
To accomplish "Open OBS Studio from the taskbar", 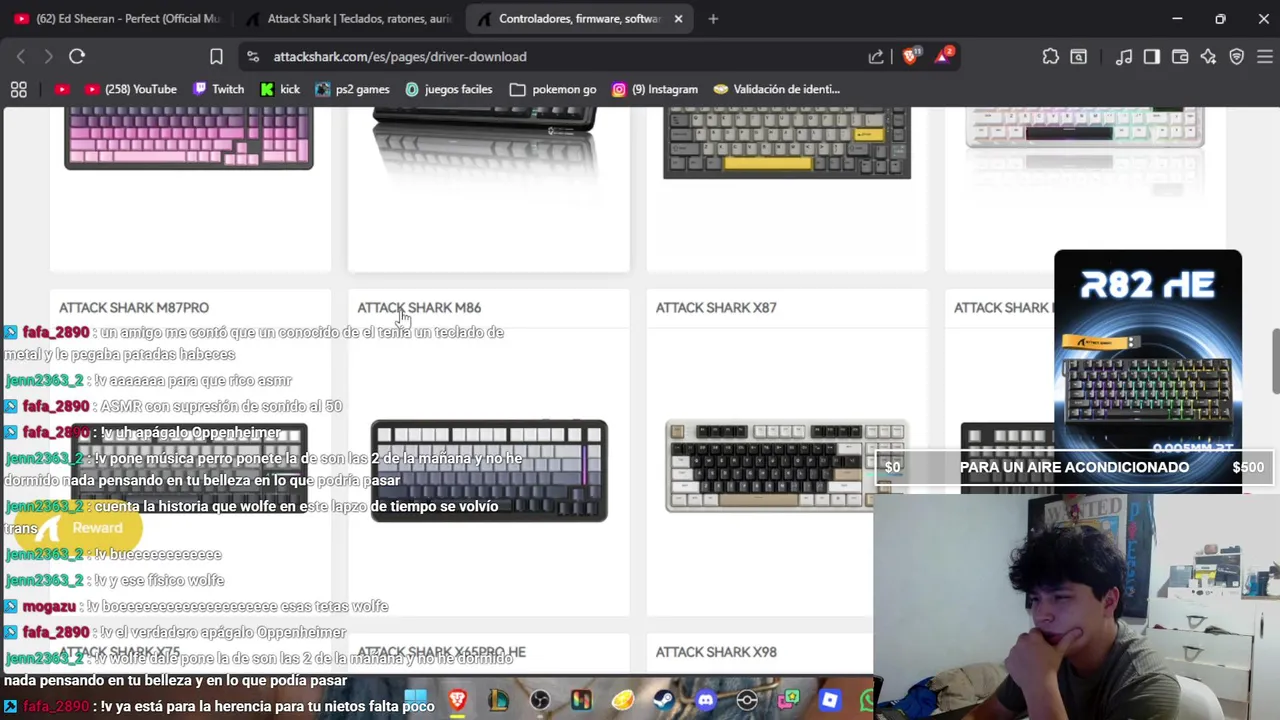I will [540, 699].
